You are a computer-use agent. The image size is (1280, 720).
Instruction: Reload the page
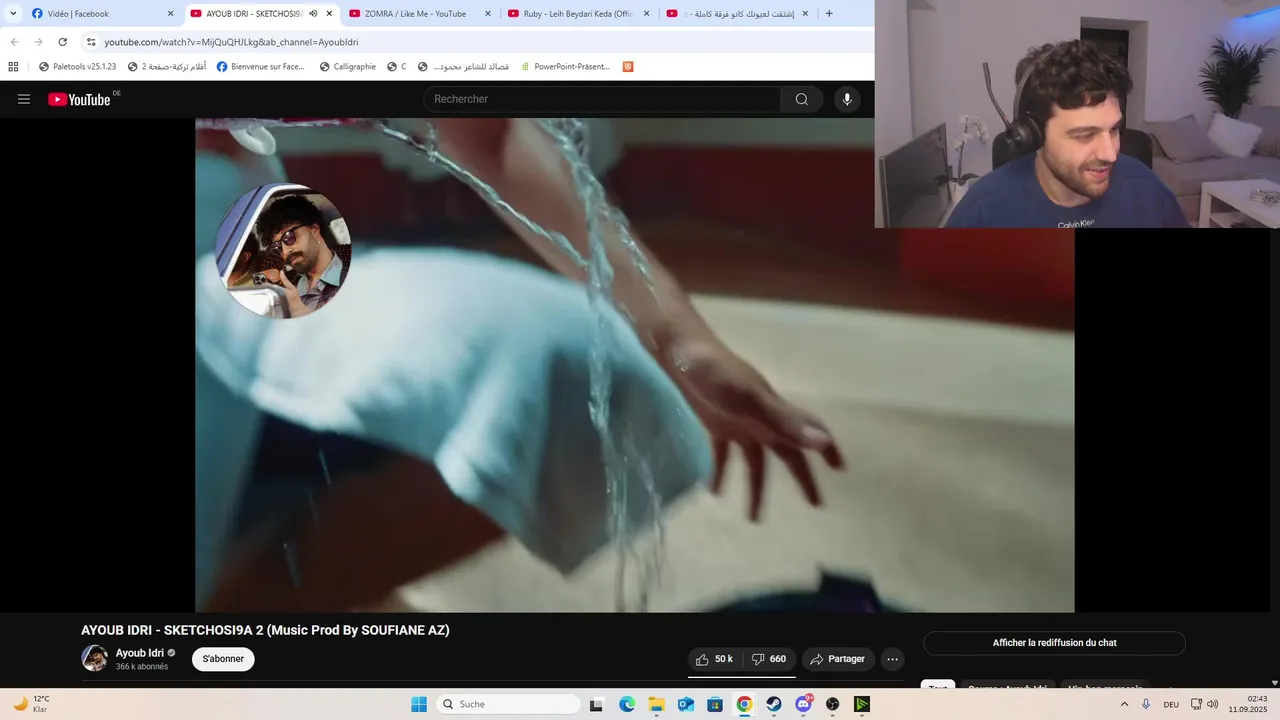(62, 42)
